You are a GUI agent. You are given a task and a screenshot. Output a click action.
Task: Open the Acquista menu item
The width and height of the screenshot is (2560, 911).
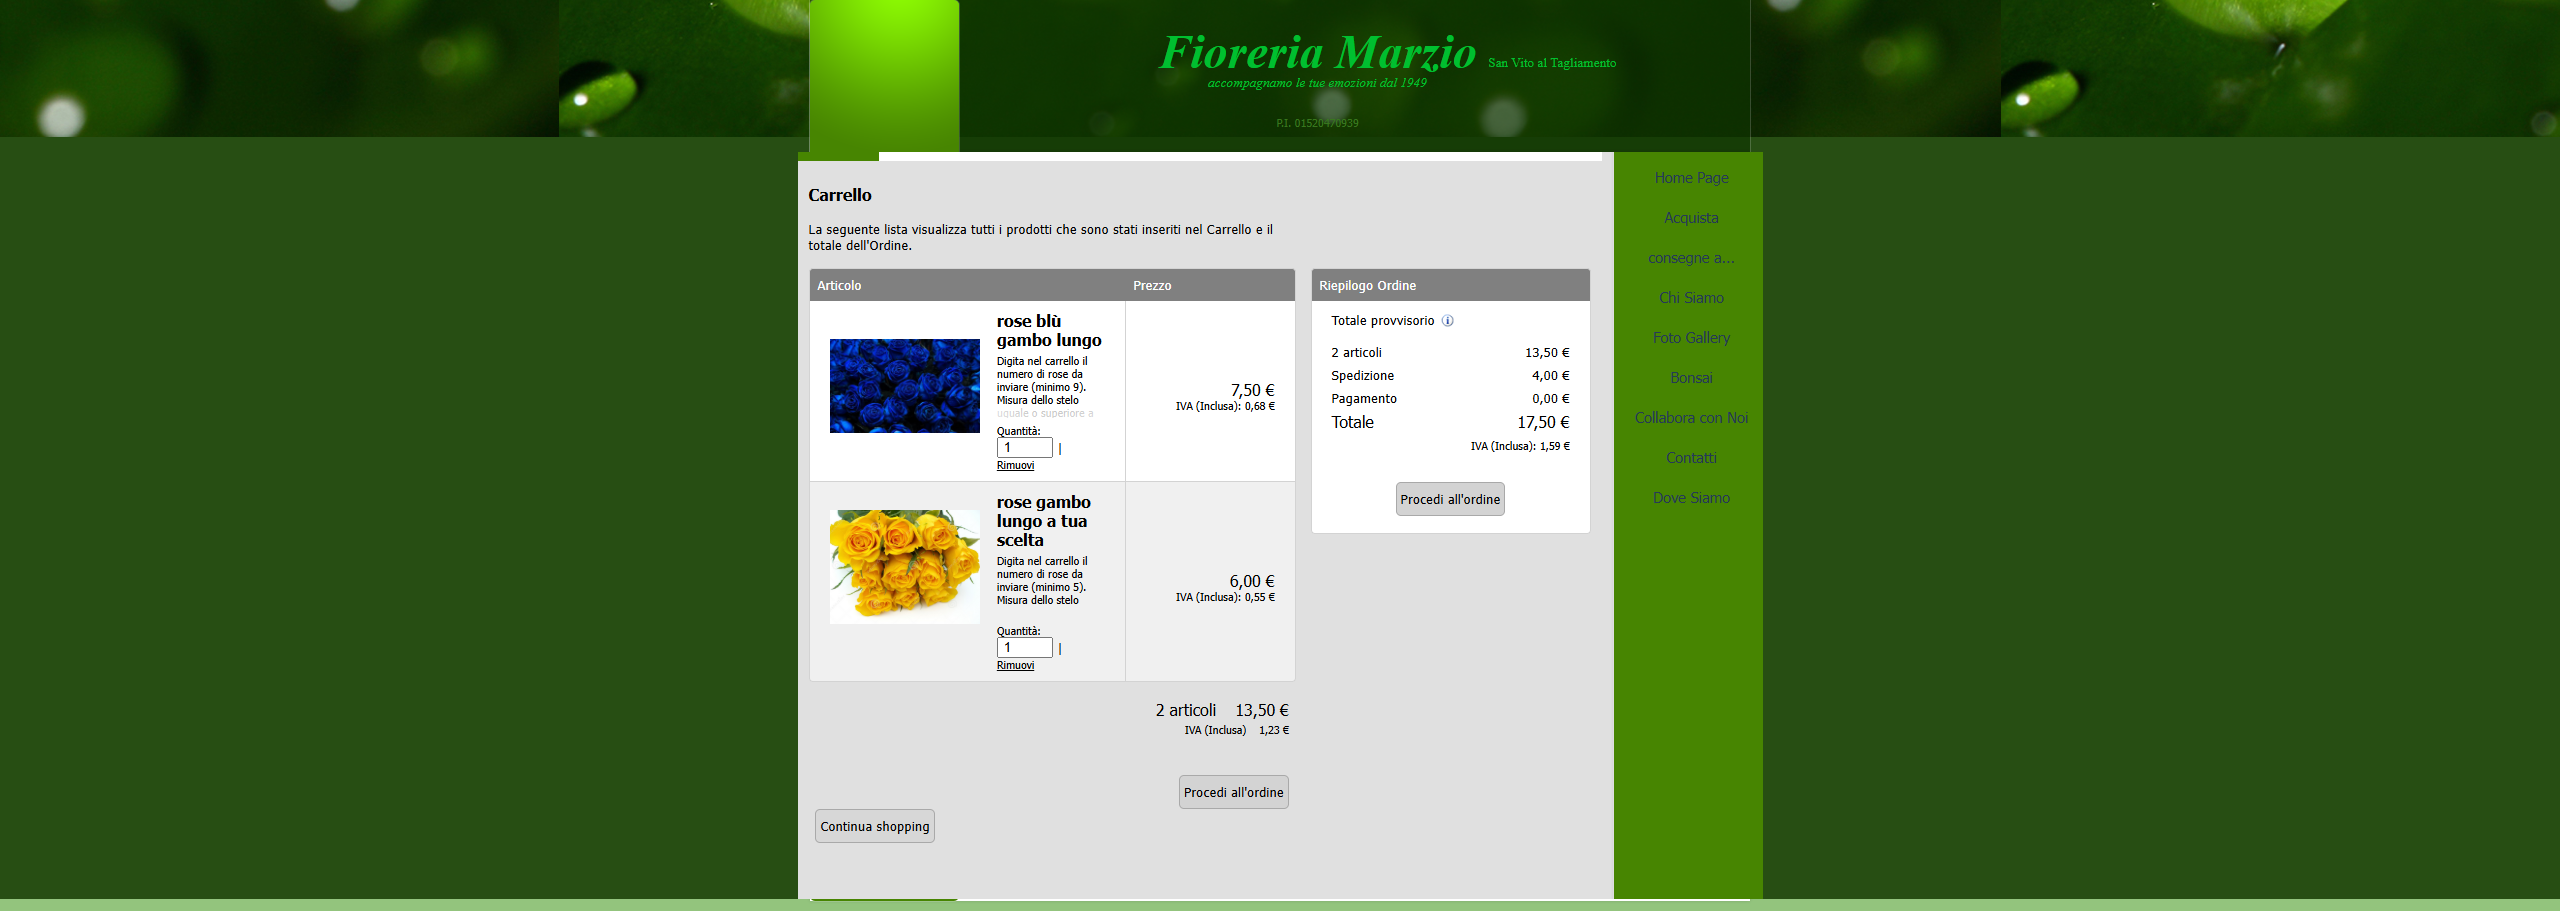(1691, 218)
